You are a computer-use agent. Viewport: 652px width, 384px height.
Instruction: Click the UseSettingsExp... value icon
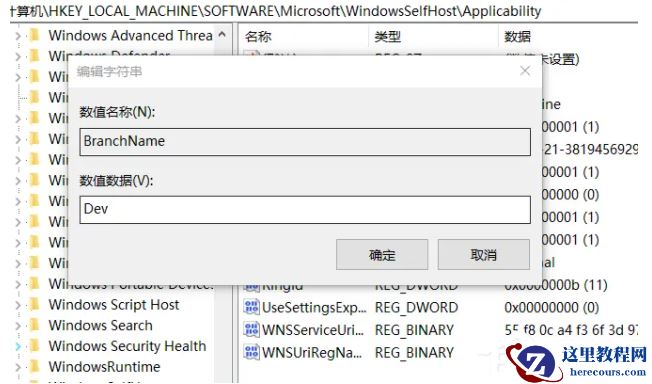click(252, 307)
